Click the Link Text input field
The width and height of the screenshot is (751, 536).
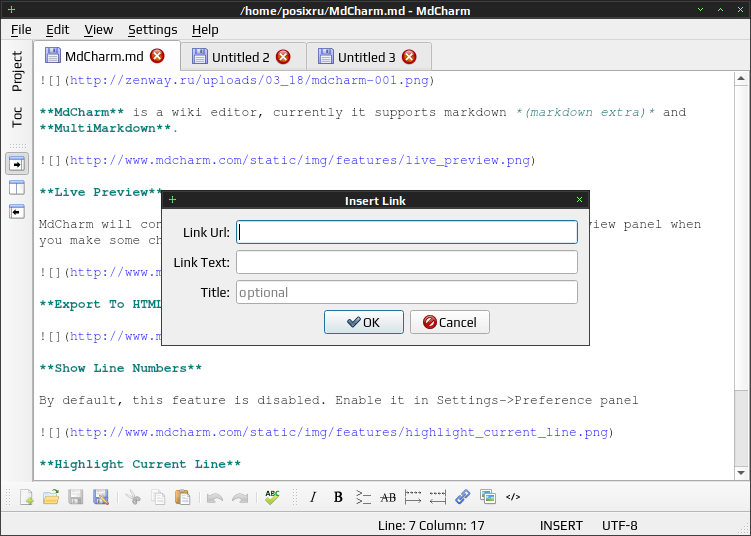coord(407,262)
